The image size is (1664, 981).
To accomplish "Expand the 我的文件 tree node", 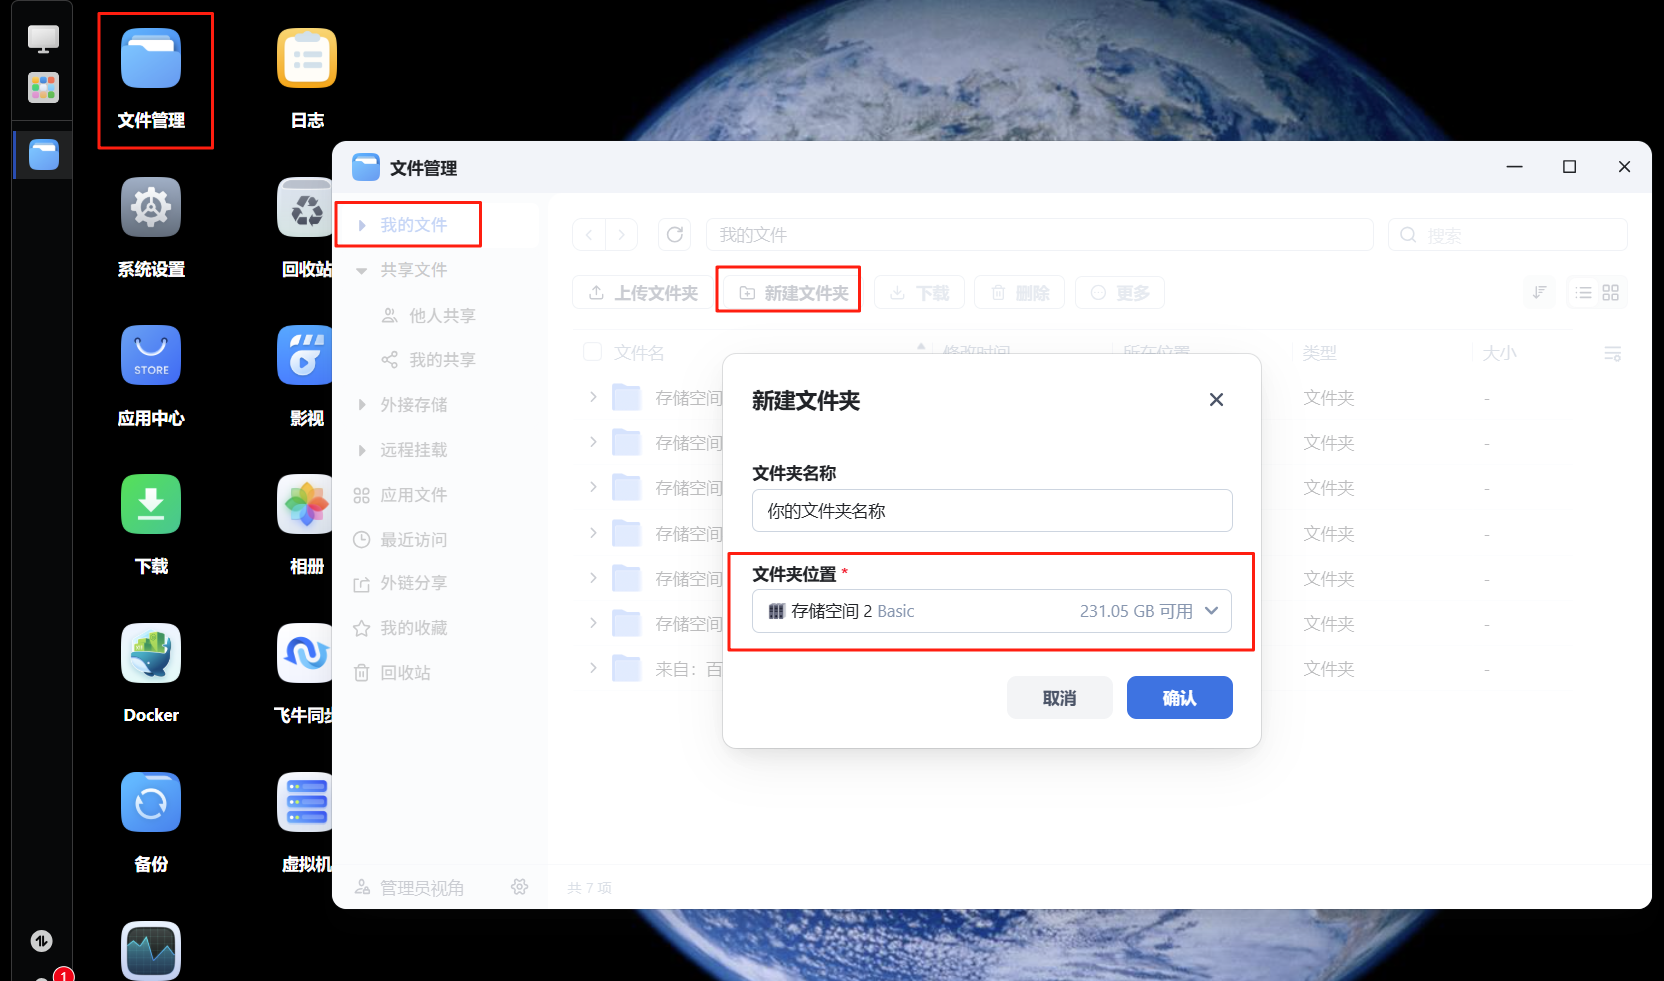I will coord(362,225).
